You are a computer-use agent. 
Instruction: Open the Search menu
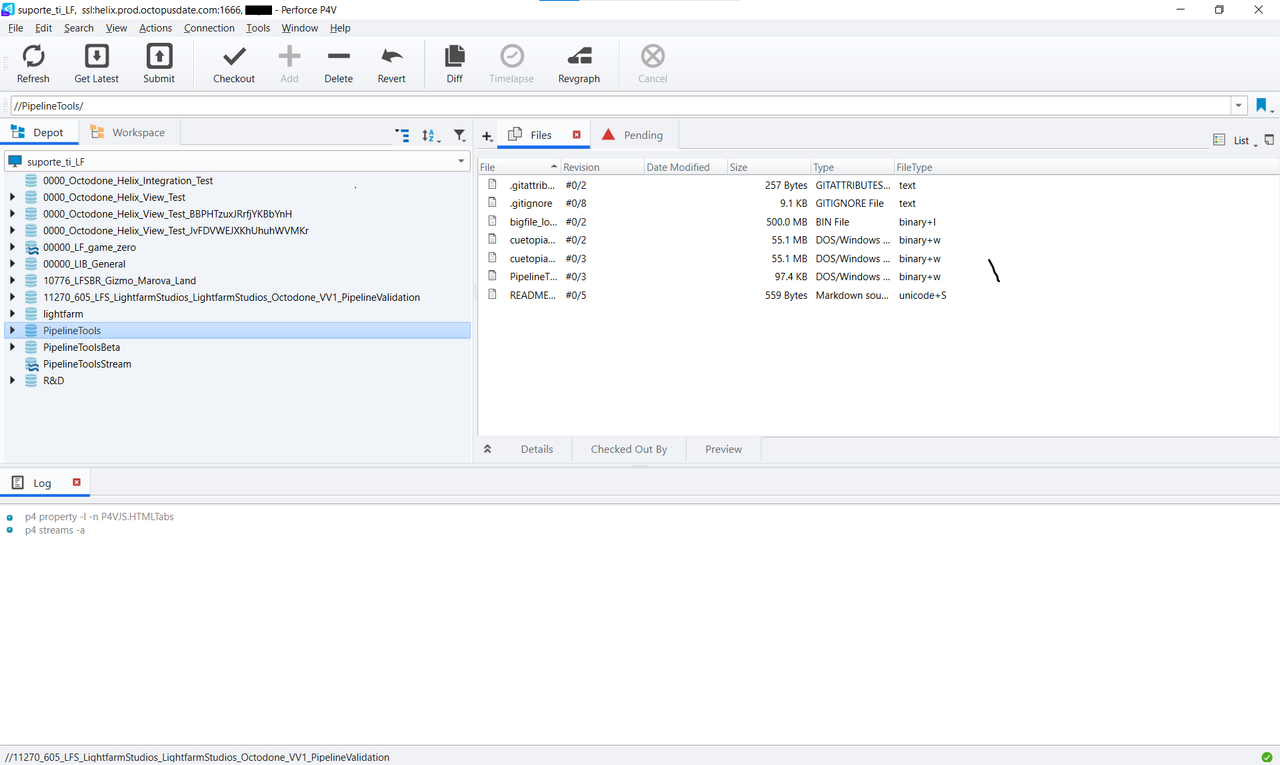tap(79, 28)
